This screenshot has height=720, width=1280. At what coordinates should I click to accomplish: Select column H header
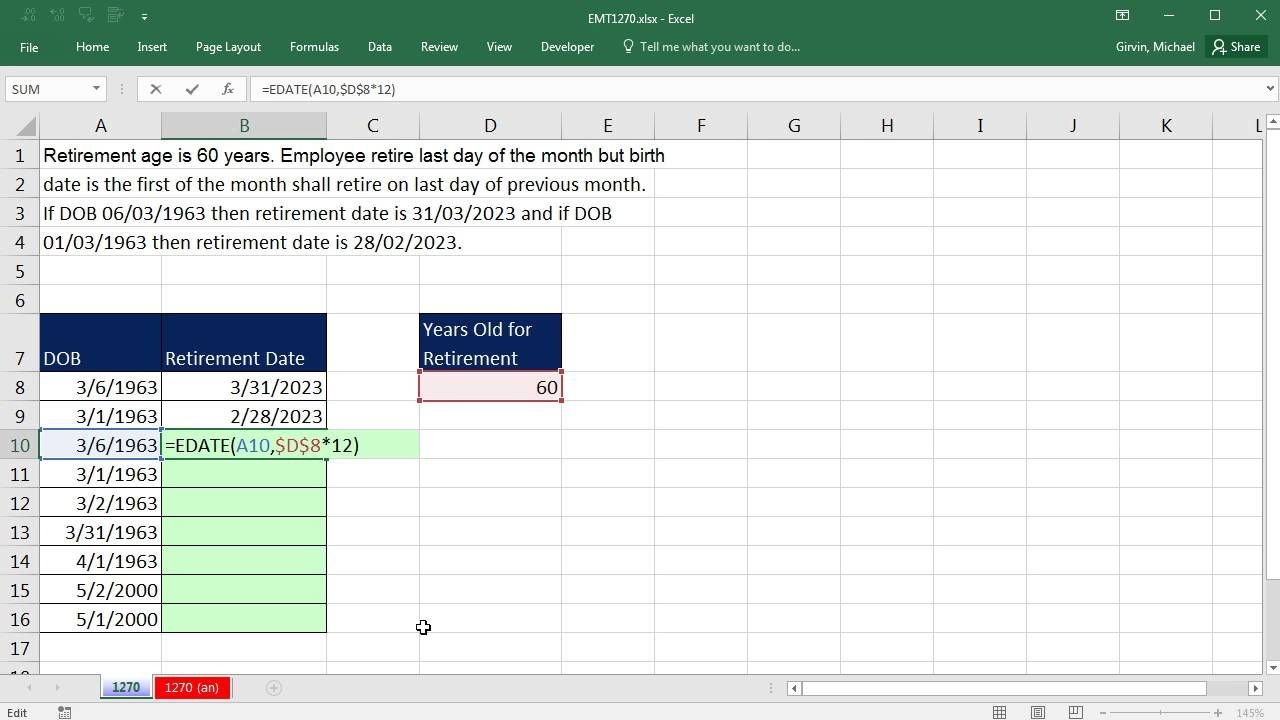pyautogui.click(x=887, y=126)
